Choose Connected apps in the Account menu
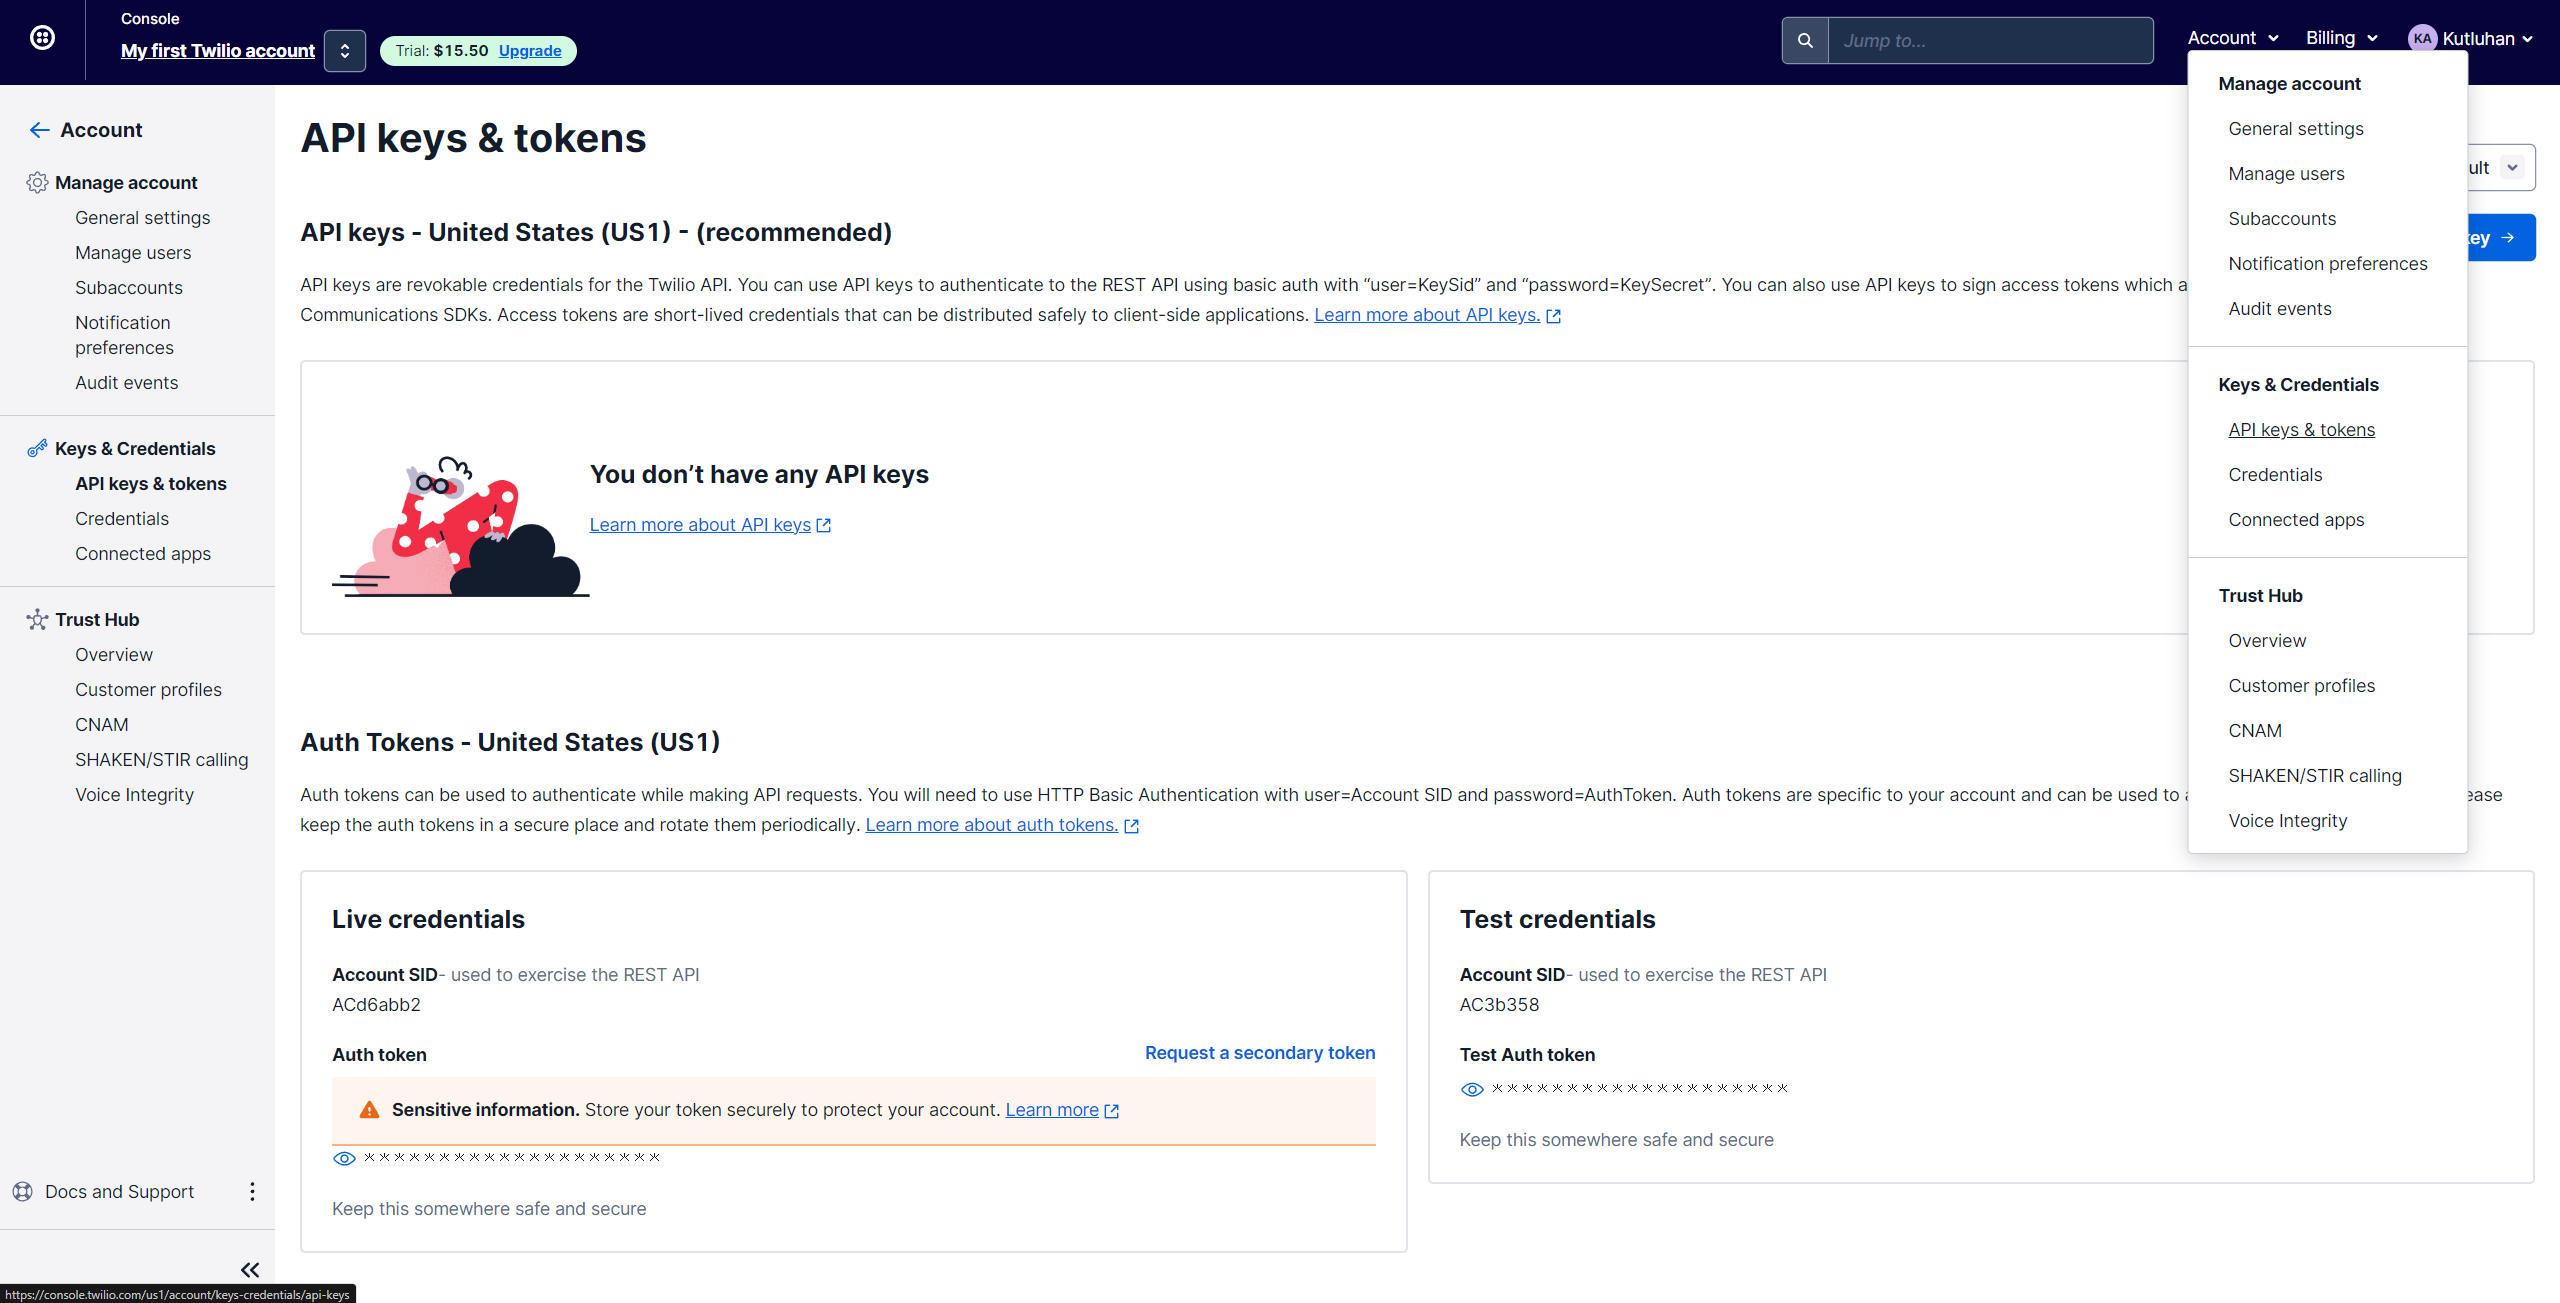Viewport: 2560px width, 1303px height. 2296,519
